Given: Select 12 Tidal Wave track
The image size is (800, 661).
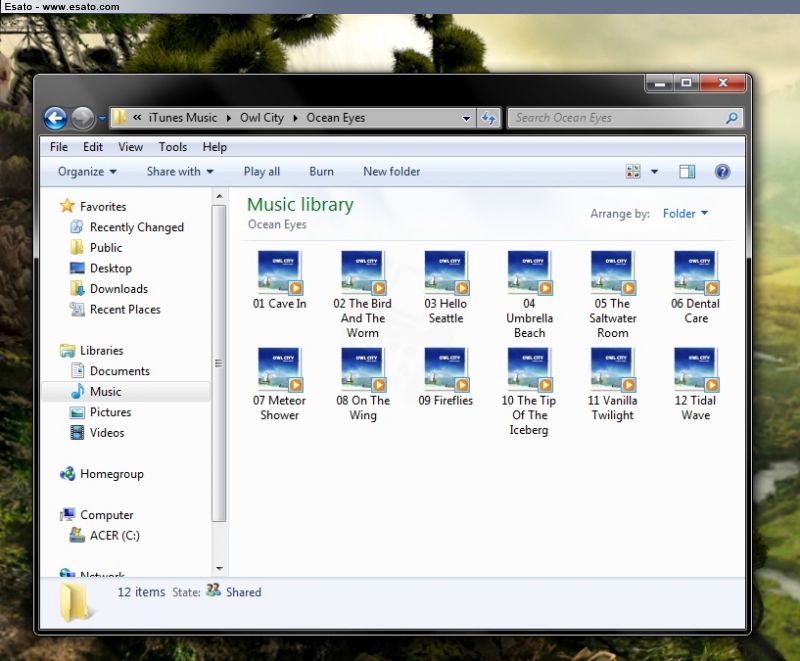Looking at the screenshot, I should 695,385.
